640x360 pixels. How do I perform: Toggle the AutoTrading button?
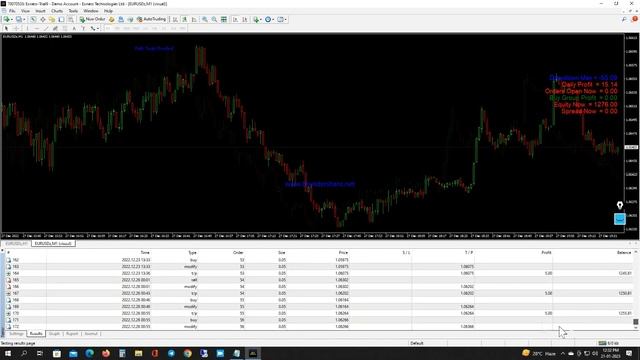click(152, 19)
